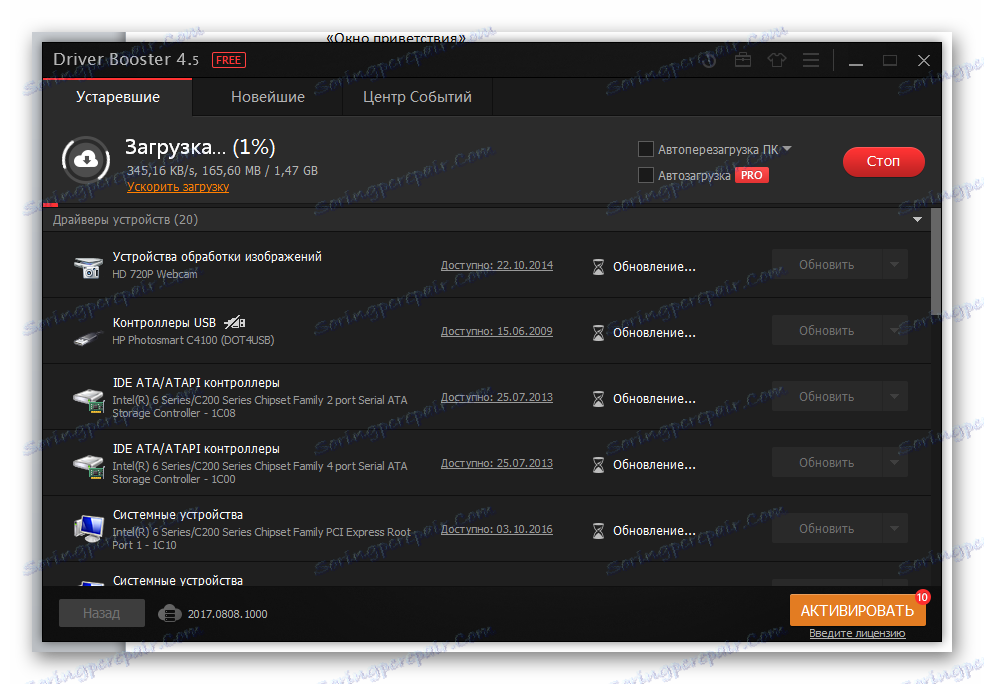The height and width of the screenshot is (684, 984).
Task: Stop the download with Стоп button
Action: pyautogui.click(x=884, y=161)
